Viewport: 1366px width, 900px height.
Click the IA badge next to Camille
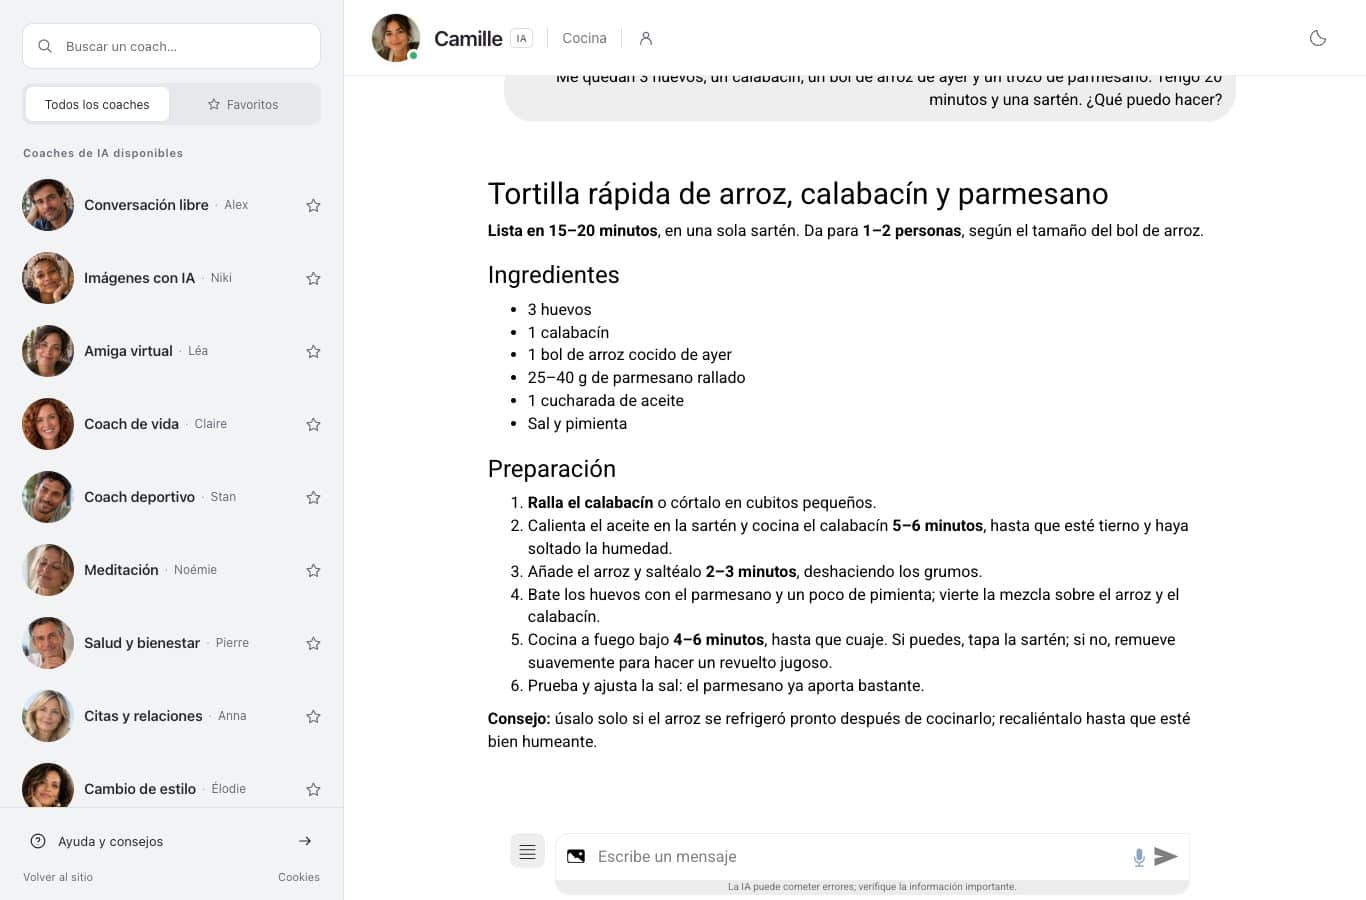tap(521, 38)
